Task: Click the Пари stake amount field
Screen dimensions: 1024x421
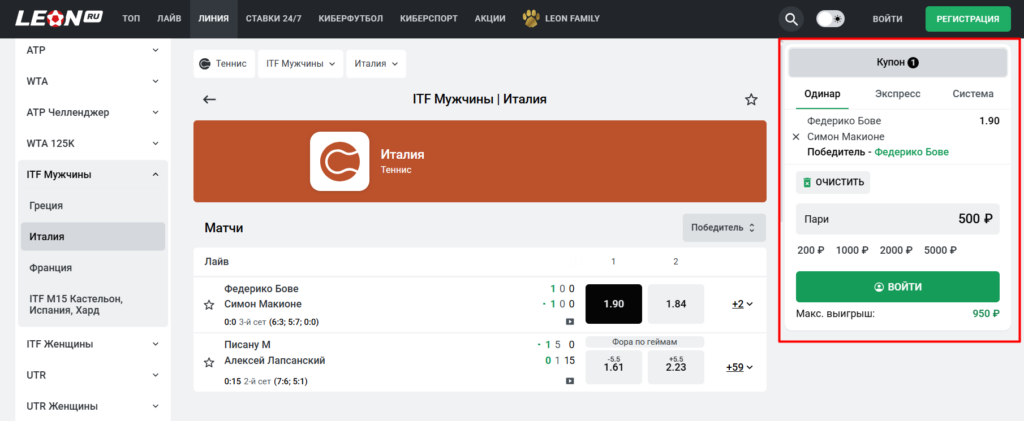Action: (897, 219)
